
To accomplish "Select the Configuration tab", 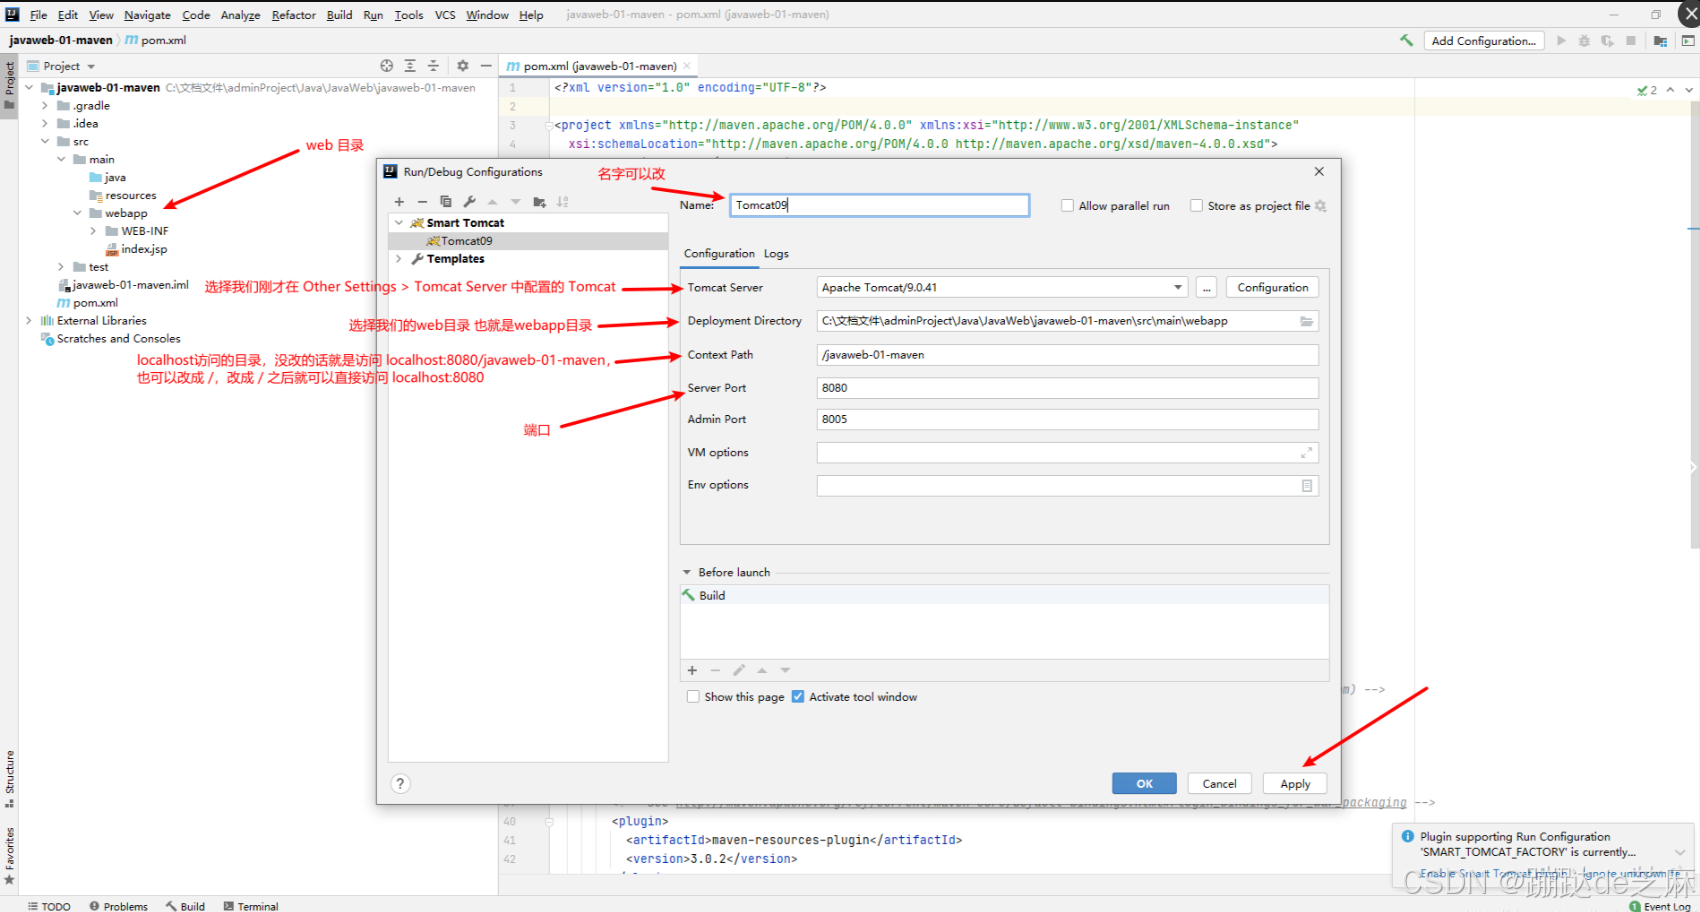I will 719,254.
